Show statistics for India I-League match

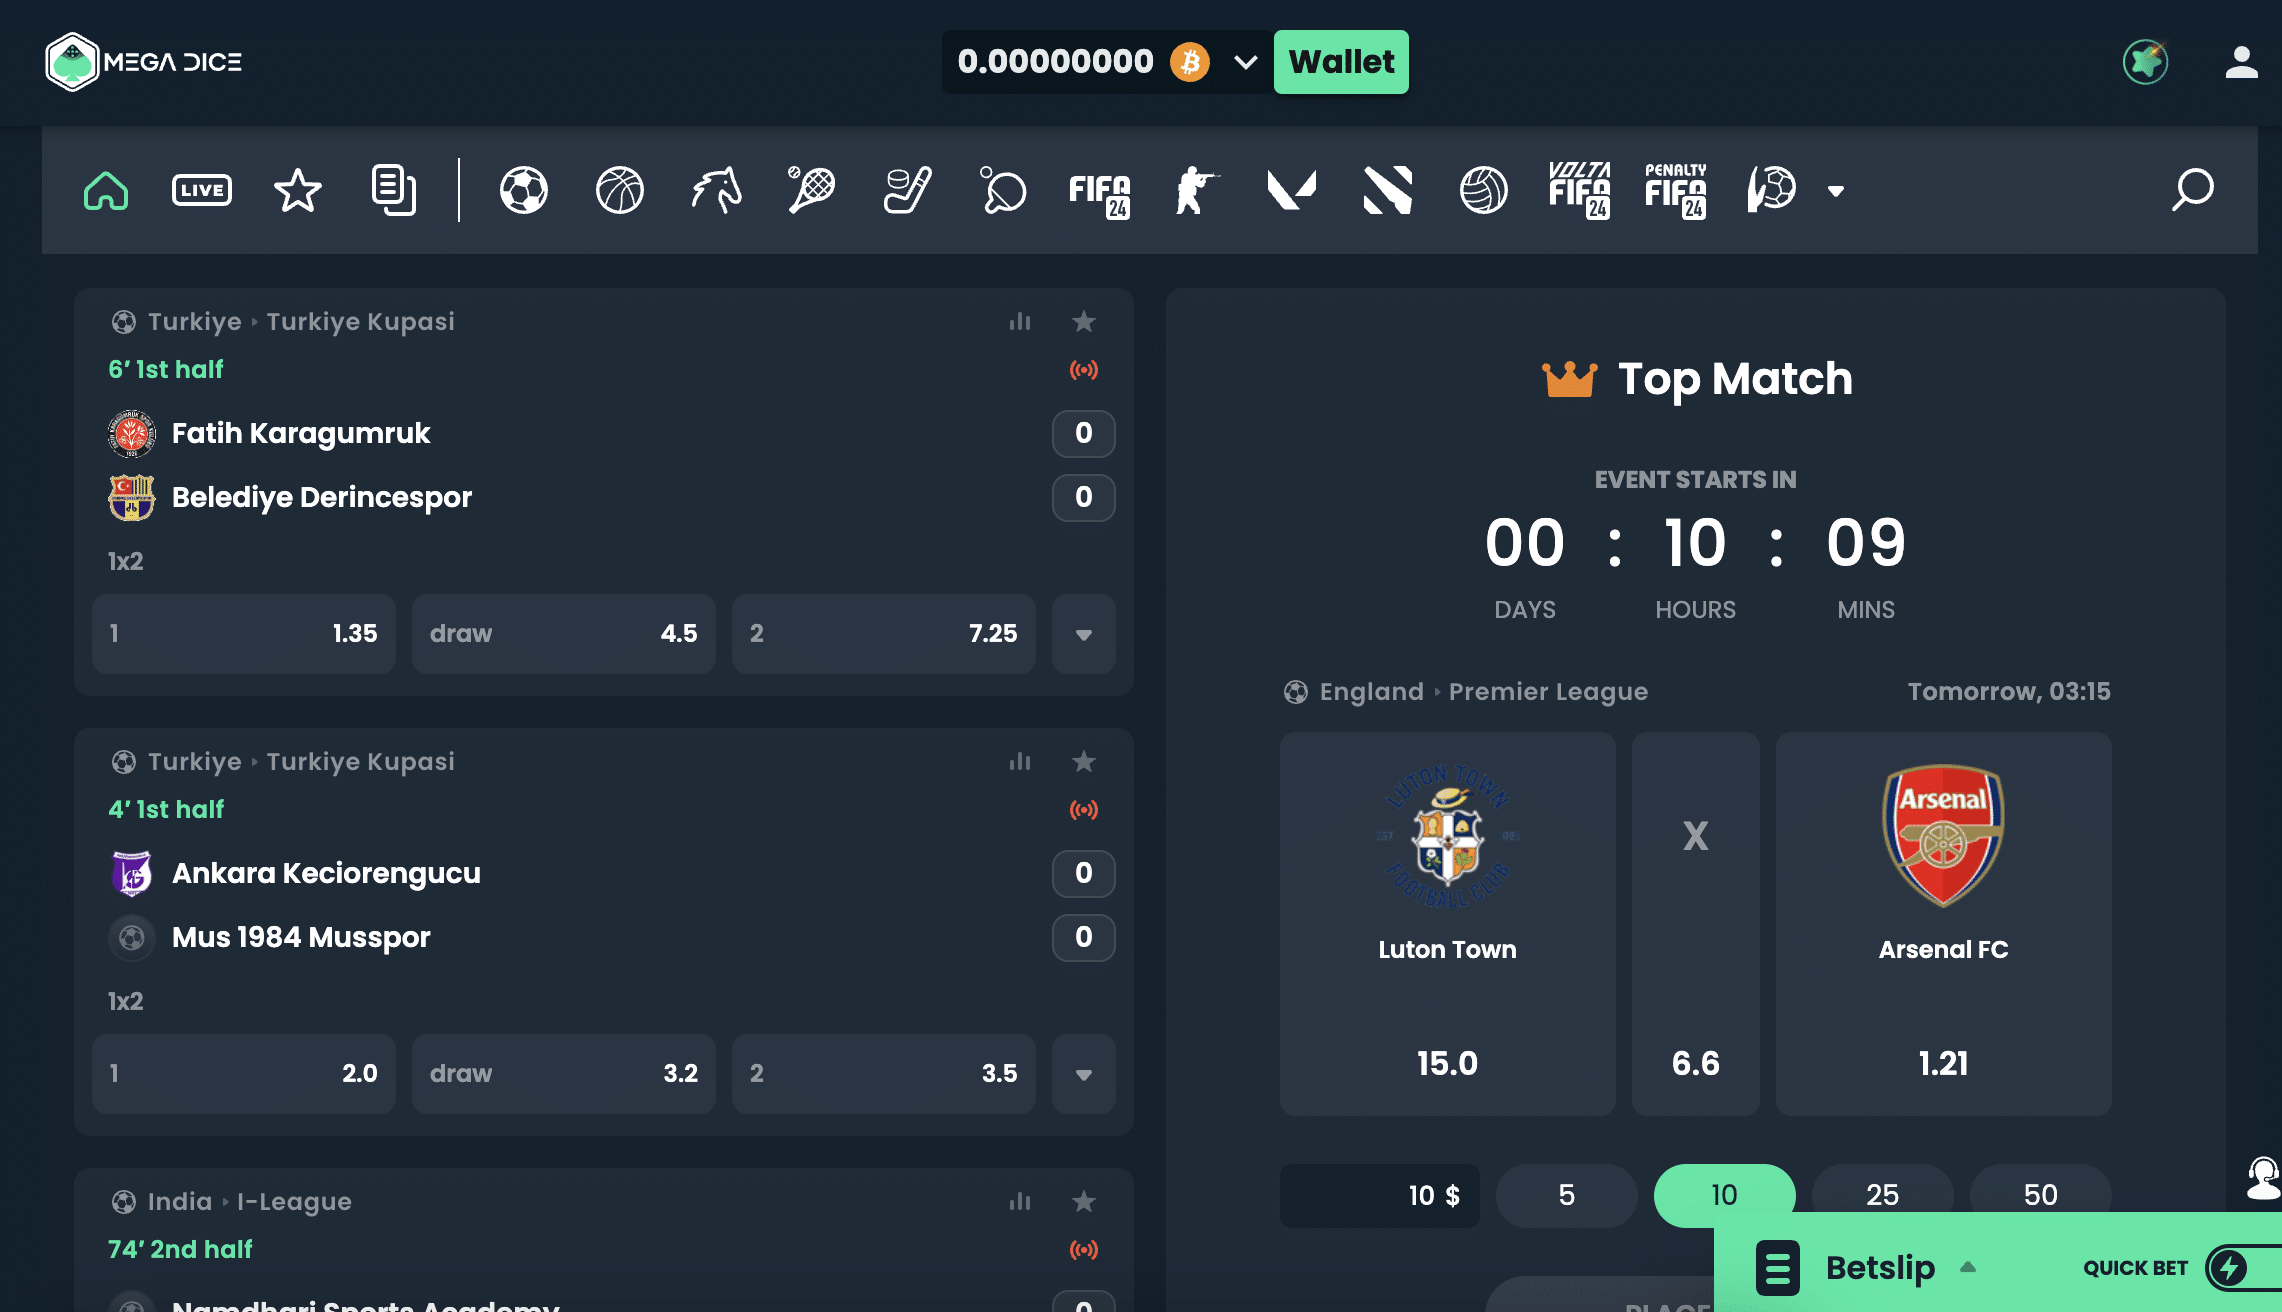pyautogui.click(x=1020, y=1202)
